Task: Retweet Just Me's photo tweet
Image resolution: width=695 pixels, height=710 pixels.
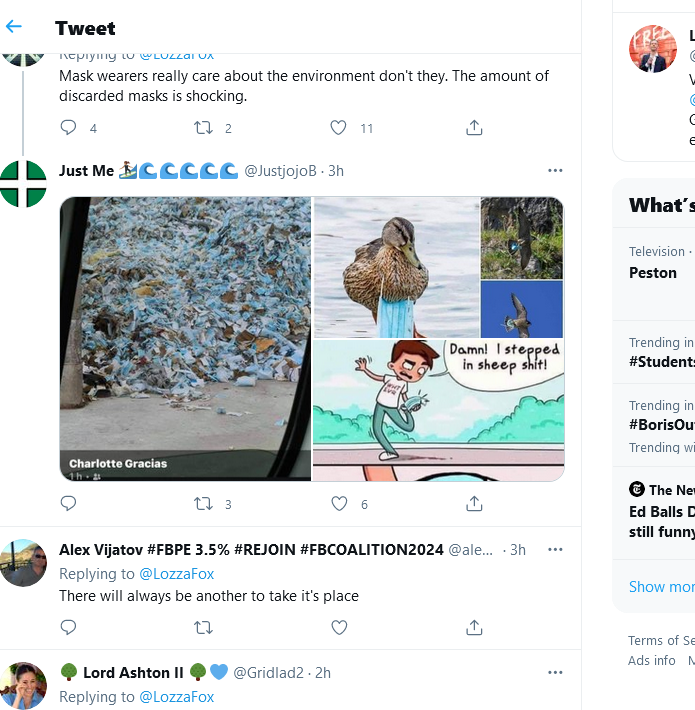Action: point(203,504)
